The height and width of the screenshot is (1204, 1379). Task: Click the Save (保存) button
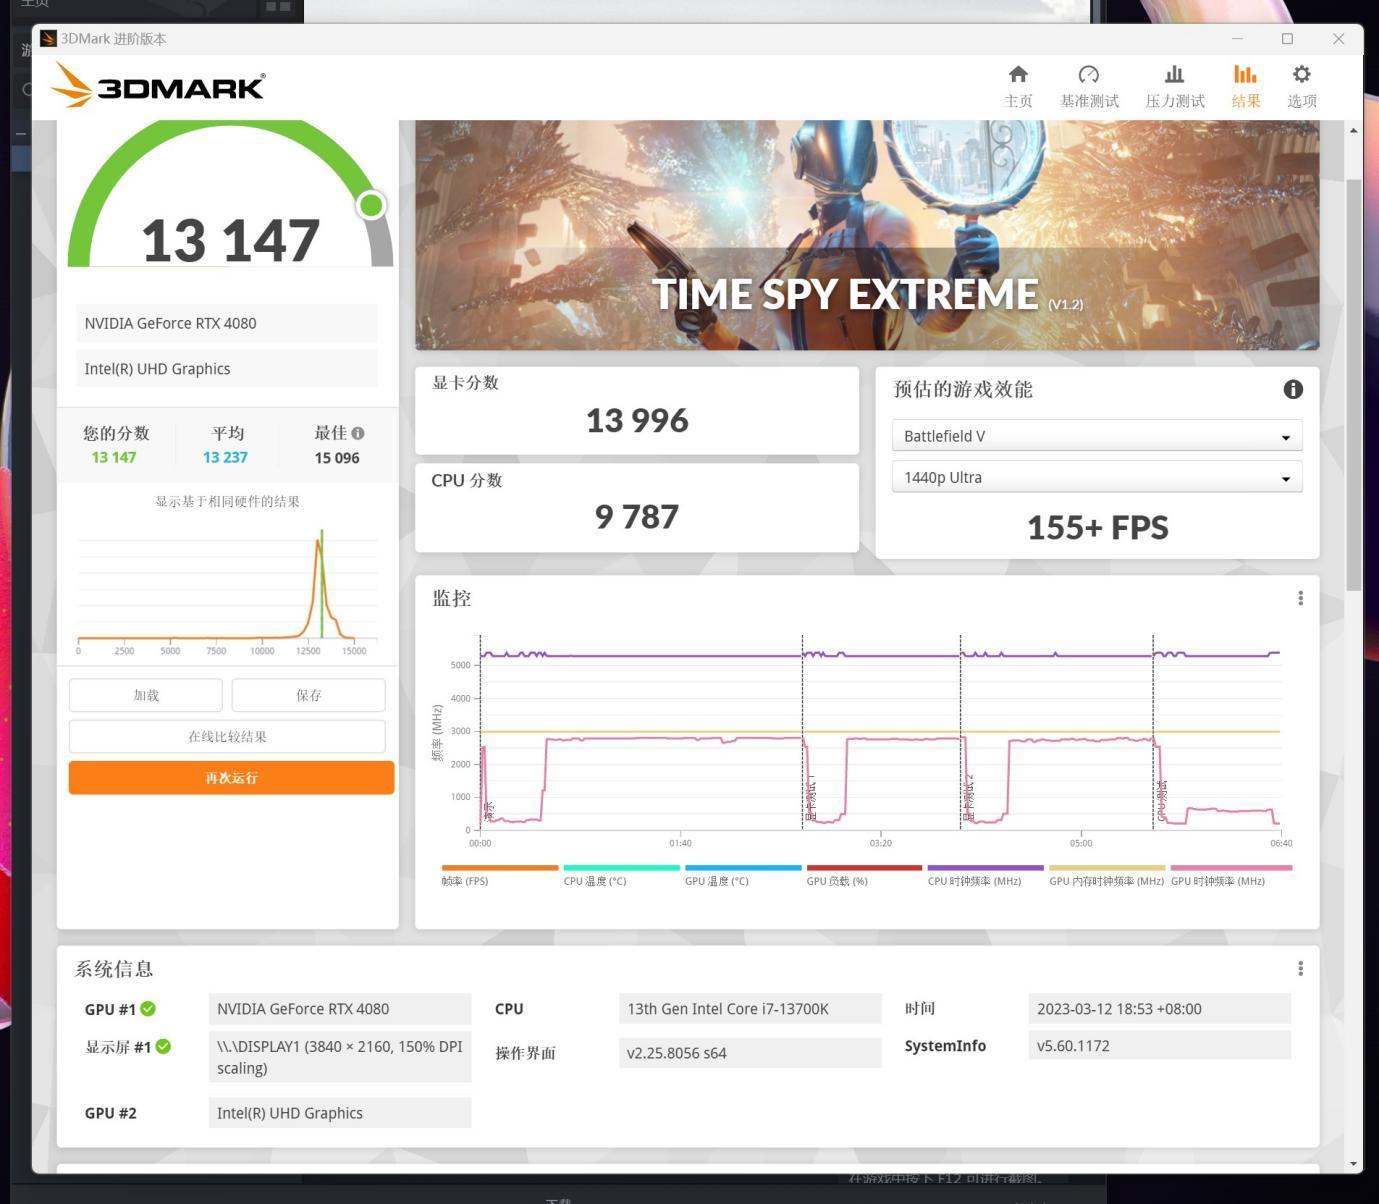click(309, 695)
